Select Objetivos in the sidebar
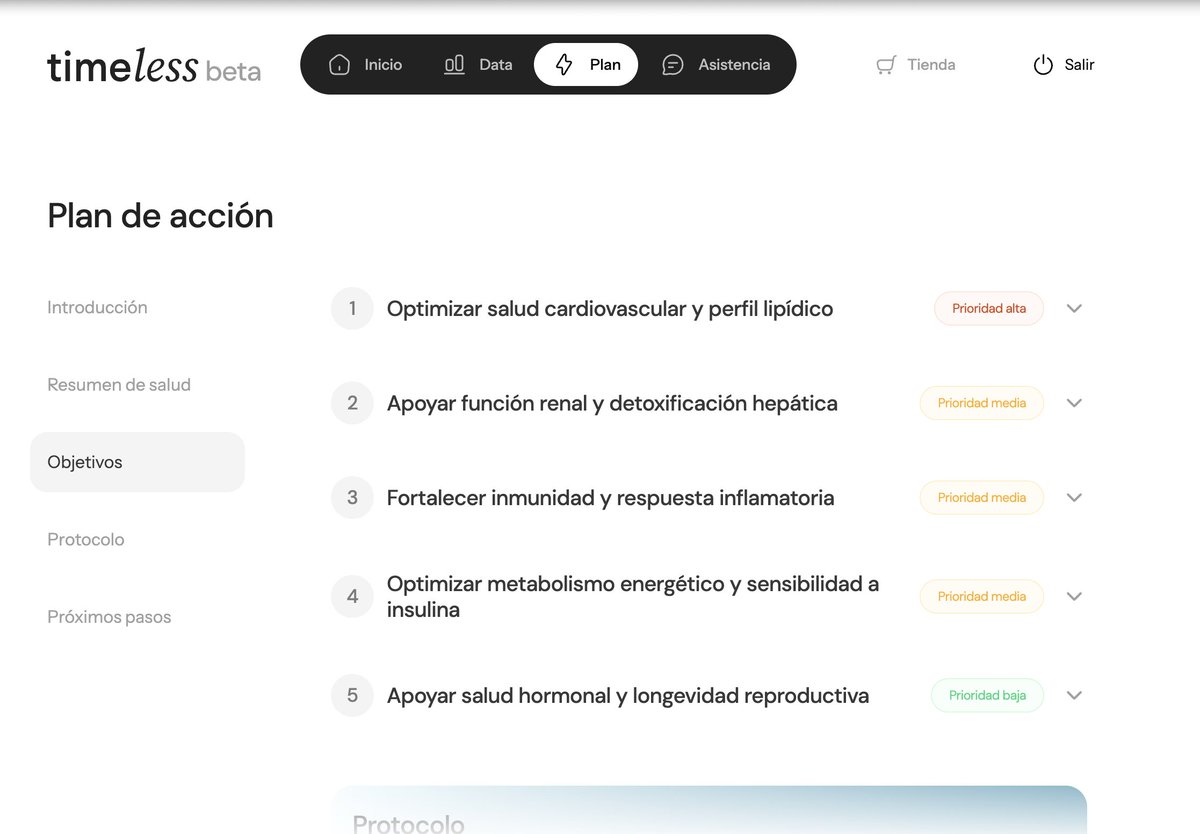Screen dimensions: 1200x834 pos(137,462)
